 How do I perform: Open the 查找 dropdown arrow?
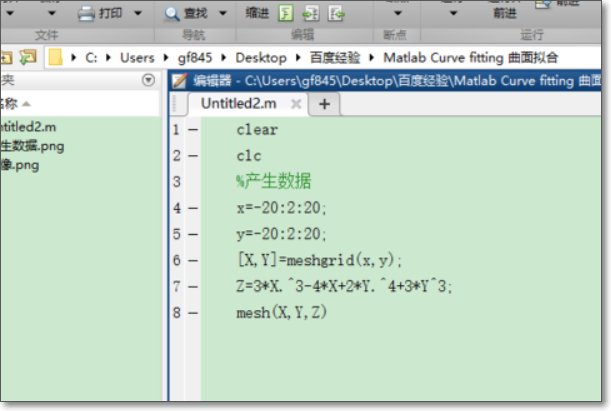223,13
